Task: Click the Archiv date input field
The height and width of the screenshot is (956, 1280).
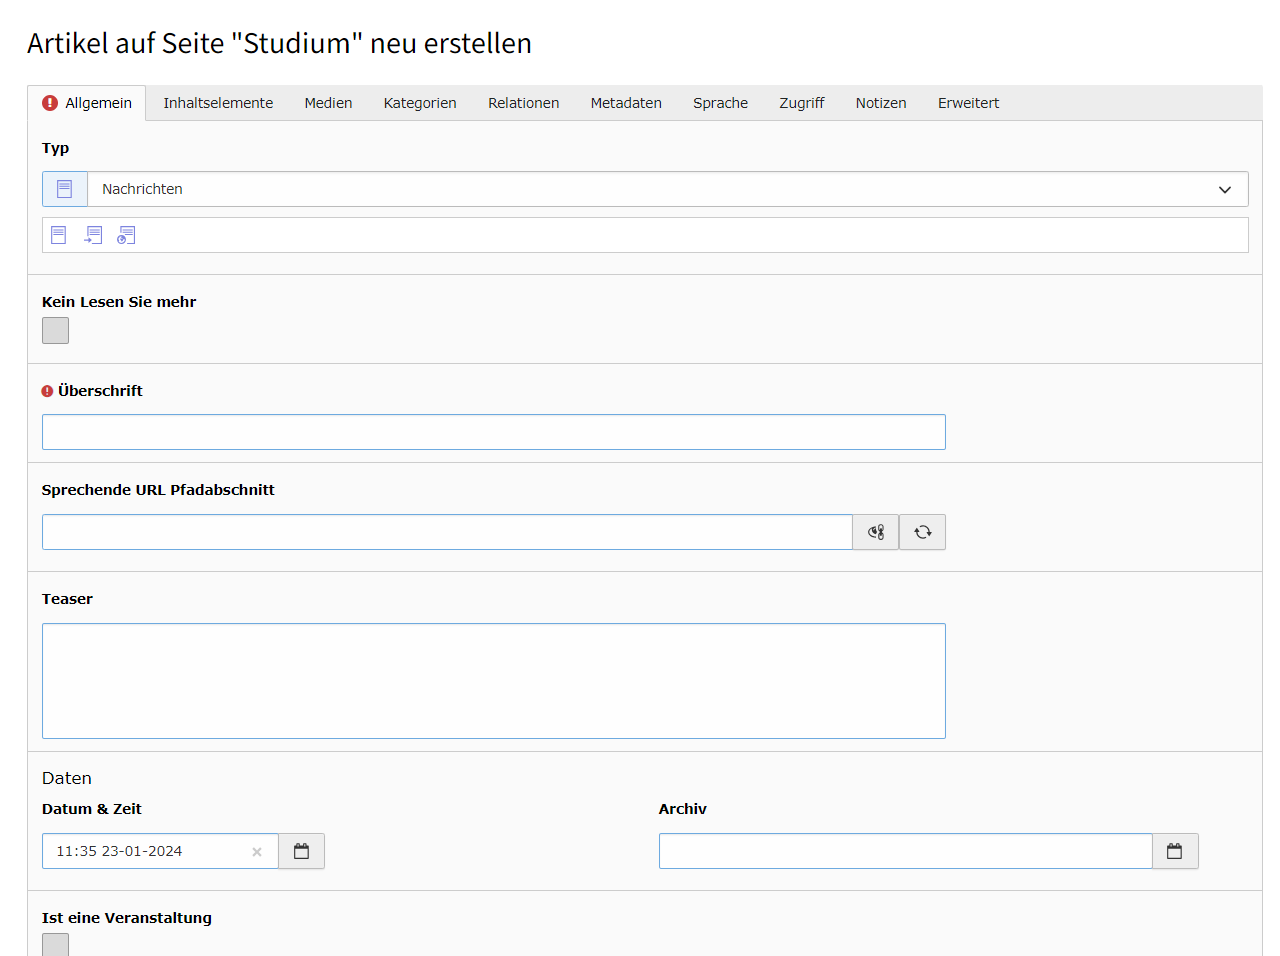Action: click(906, 851)
